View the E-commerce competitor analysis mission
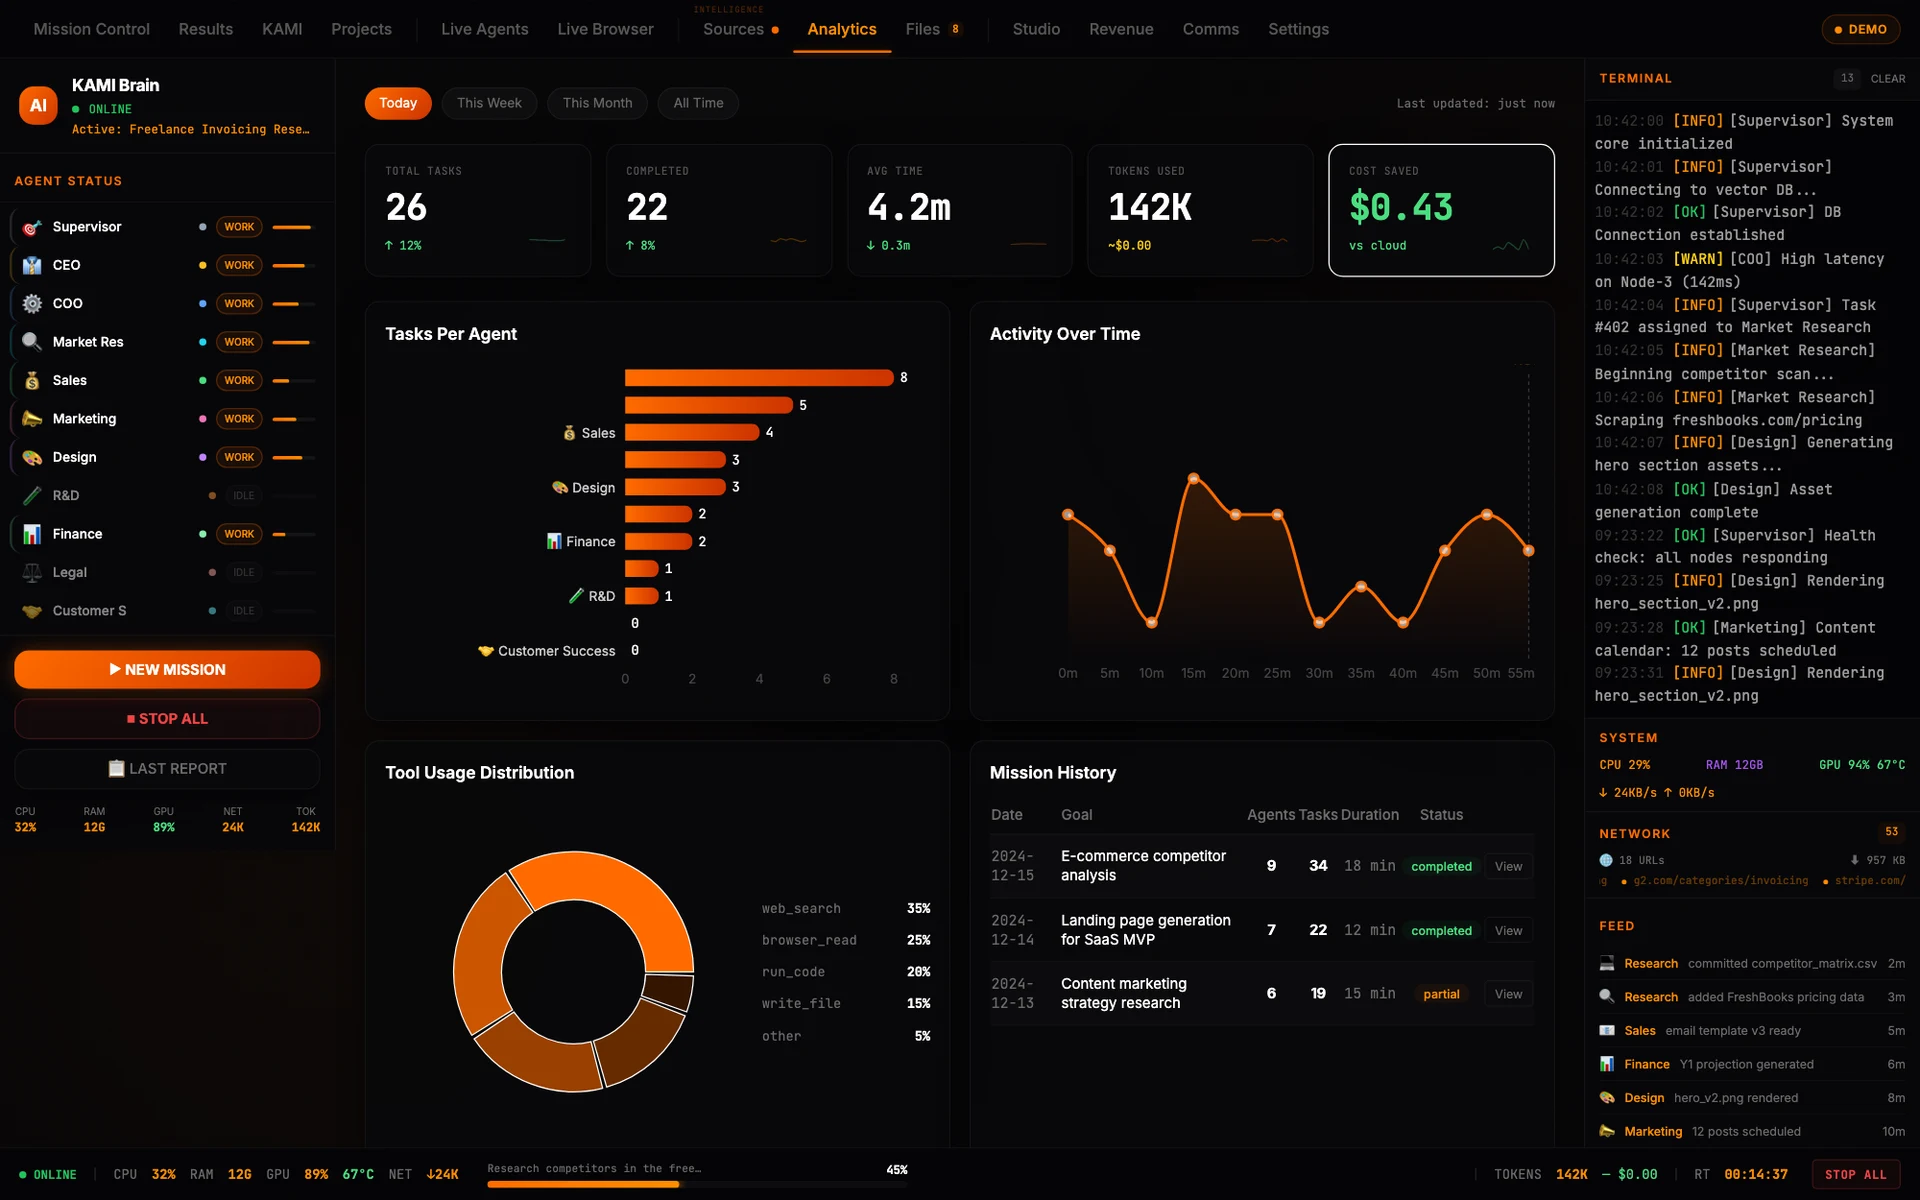Viewport: 1920px width, 1200px height. pyautogui.click(x=1508, y=866)
